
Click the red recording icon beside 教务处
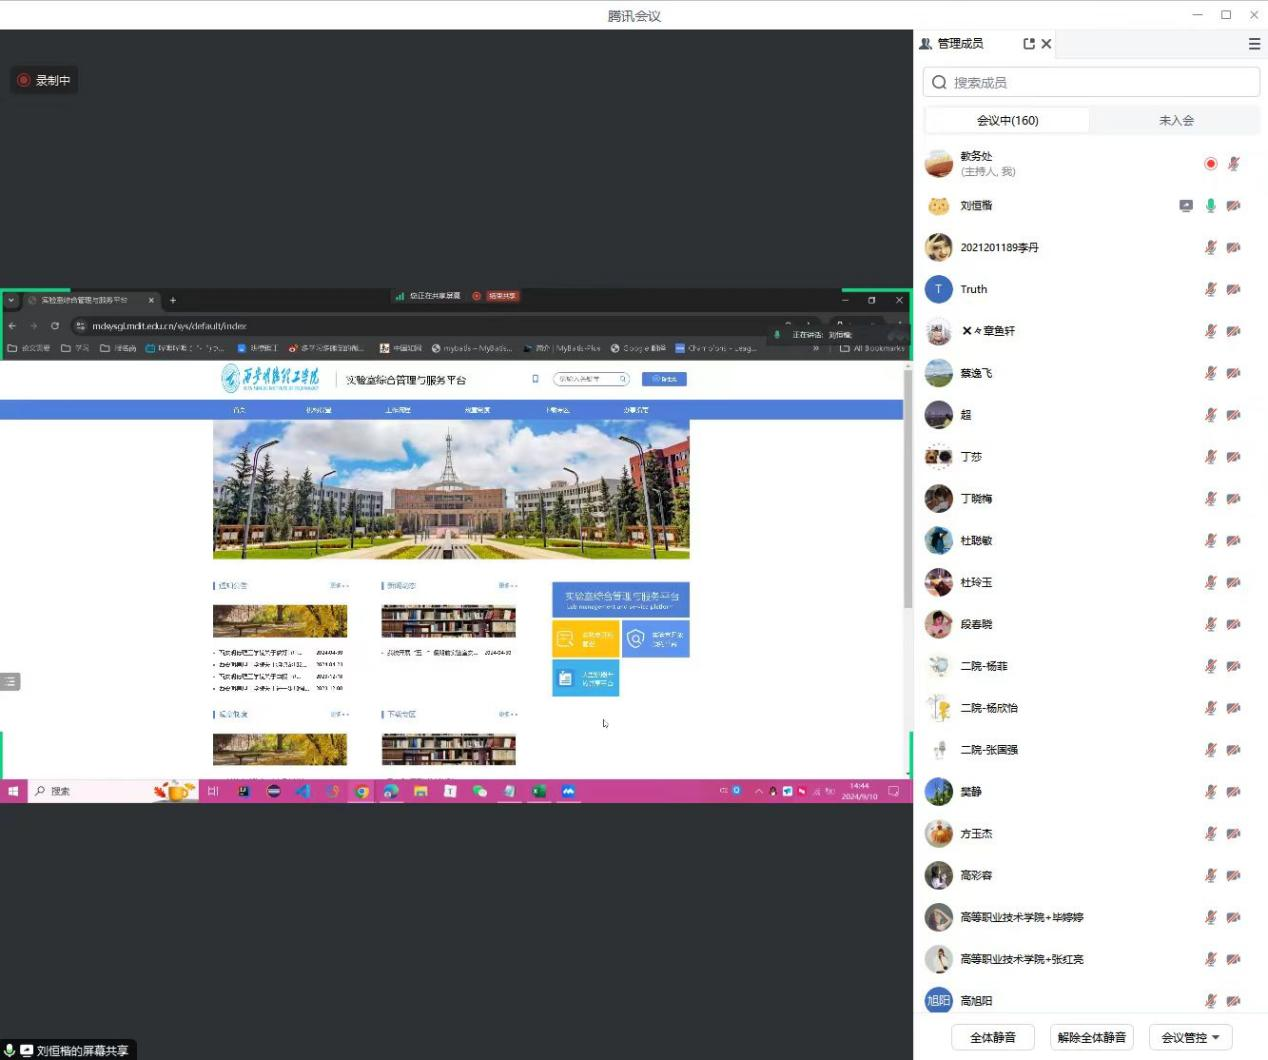tap(1210, 164)
